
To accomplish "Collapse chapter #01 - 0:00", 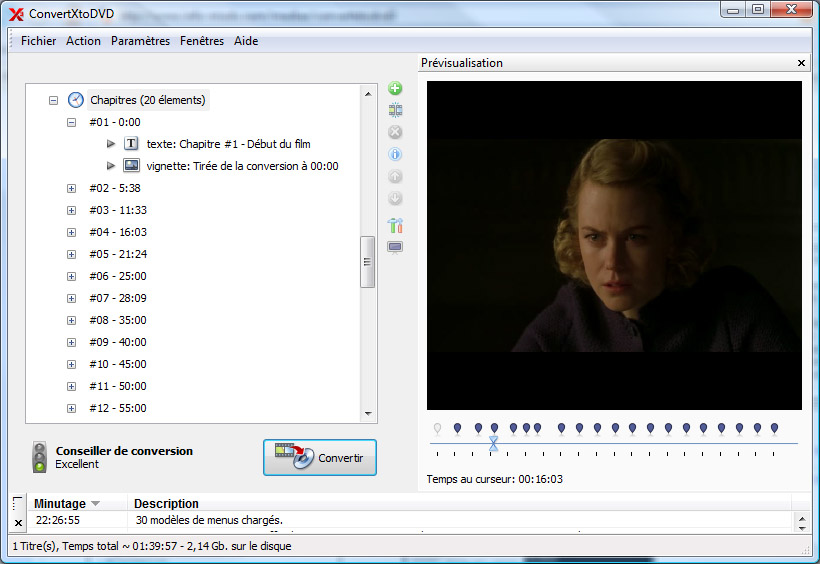I will [72, 122].
